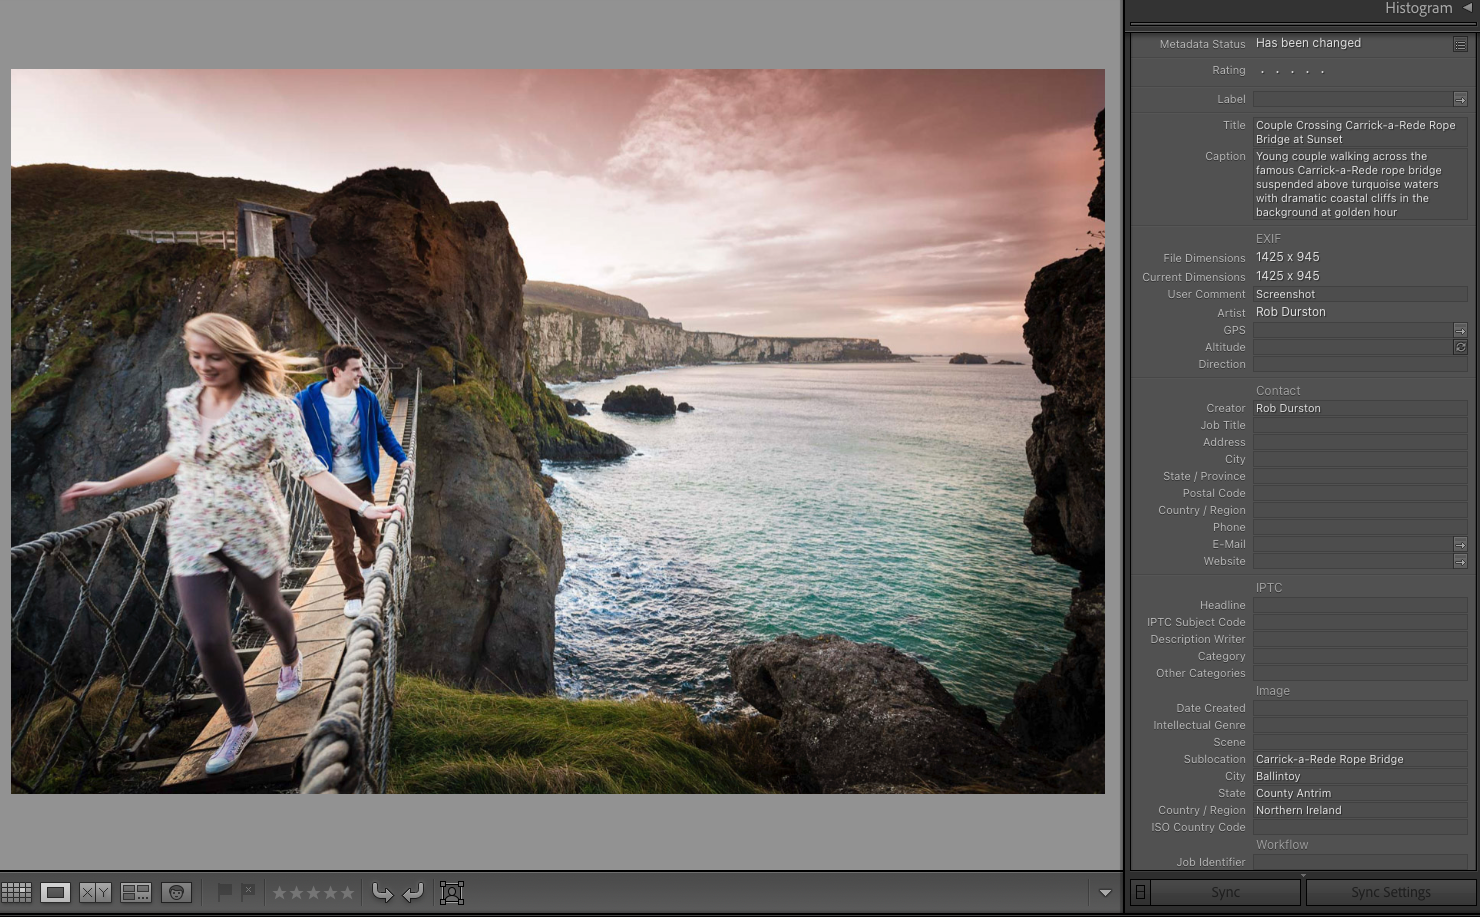The height and width of the screenshot is (917, 1480).
Task: Edit the Title field text
Action: click(1360, 132)
